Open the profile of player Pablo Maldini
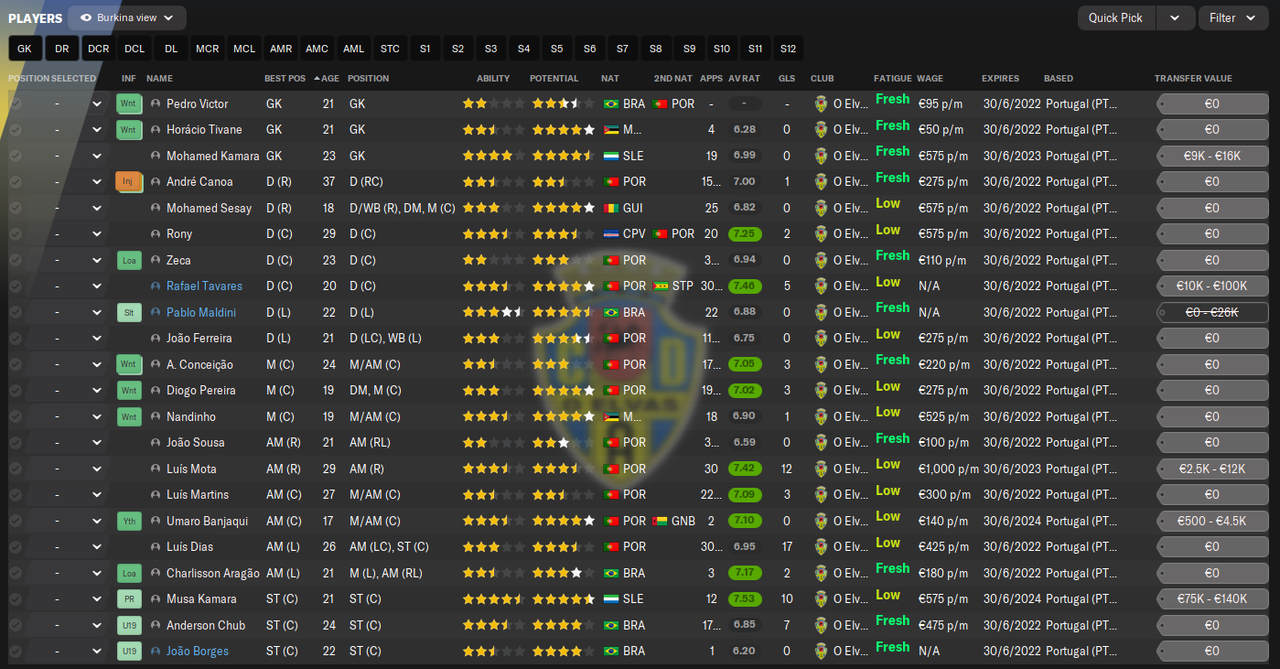1280x669 pixels. [x=201, y=312]
